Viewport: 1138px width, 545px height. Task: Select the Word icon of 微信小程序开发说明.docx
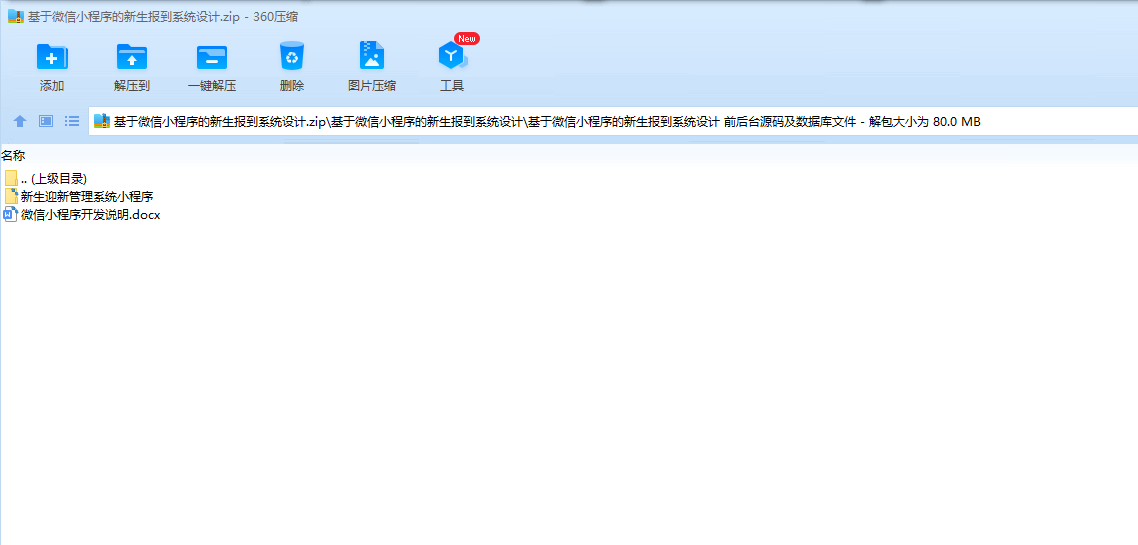click(11, 215)
